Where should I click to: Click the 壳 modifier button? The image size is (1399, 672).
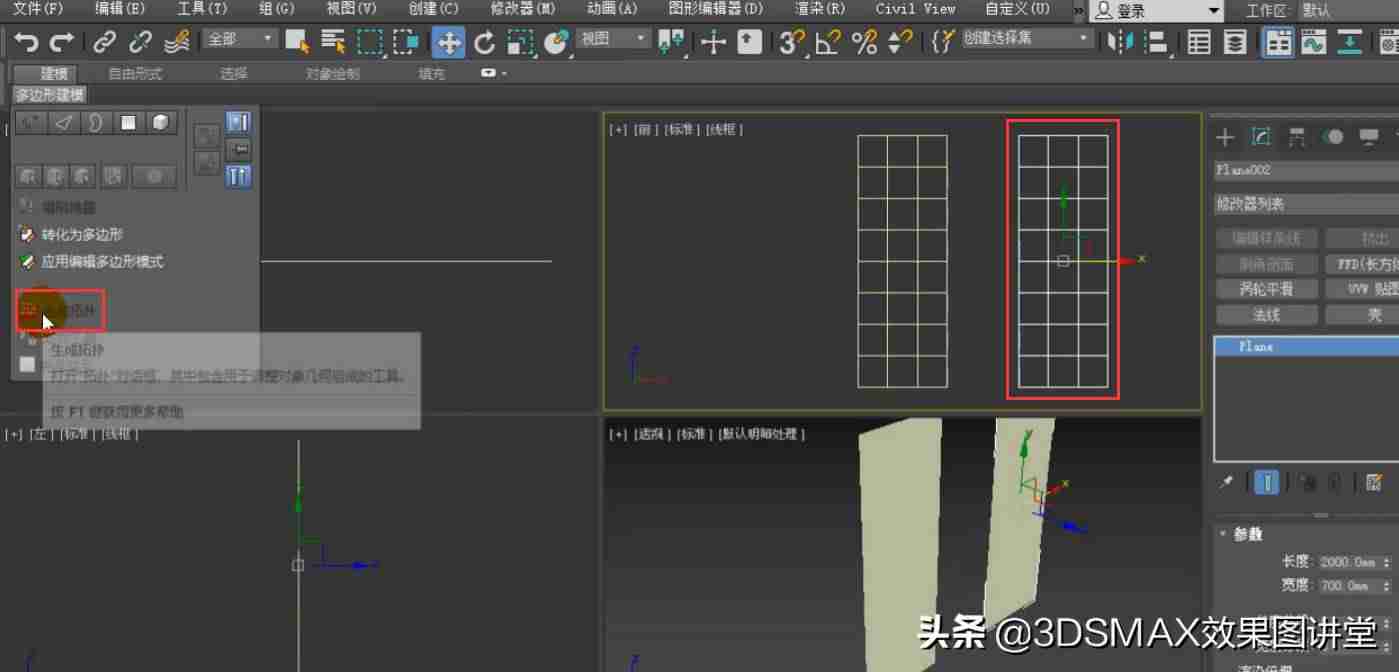tap(1364, 315)
